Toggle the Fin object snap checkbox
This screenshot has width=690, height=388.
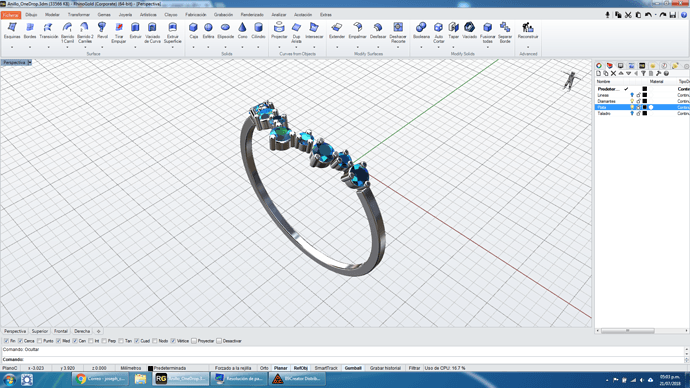6,341
